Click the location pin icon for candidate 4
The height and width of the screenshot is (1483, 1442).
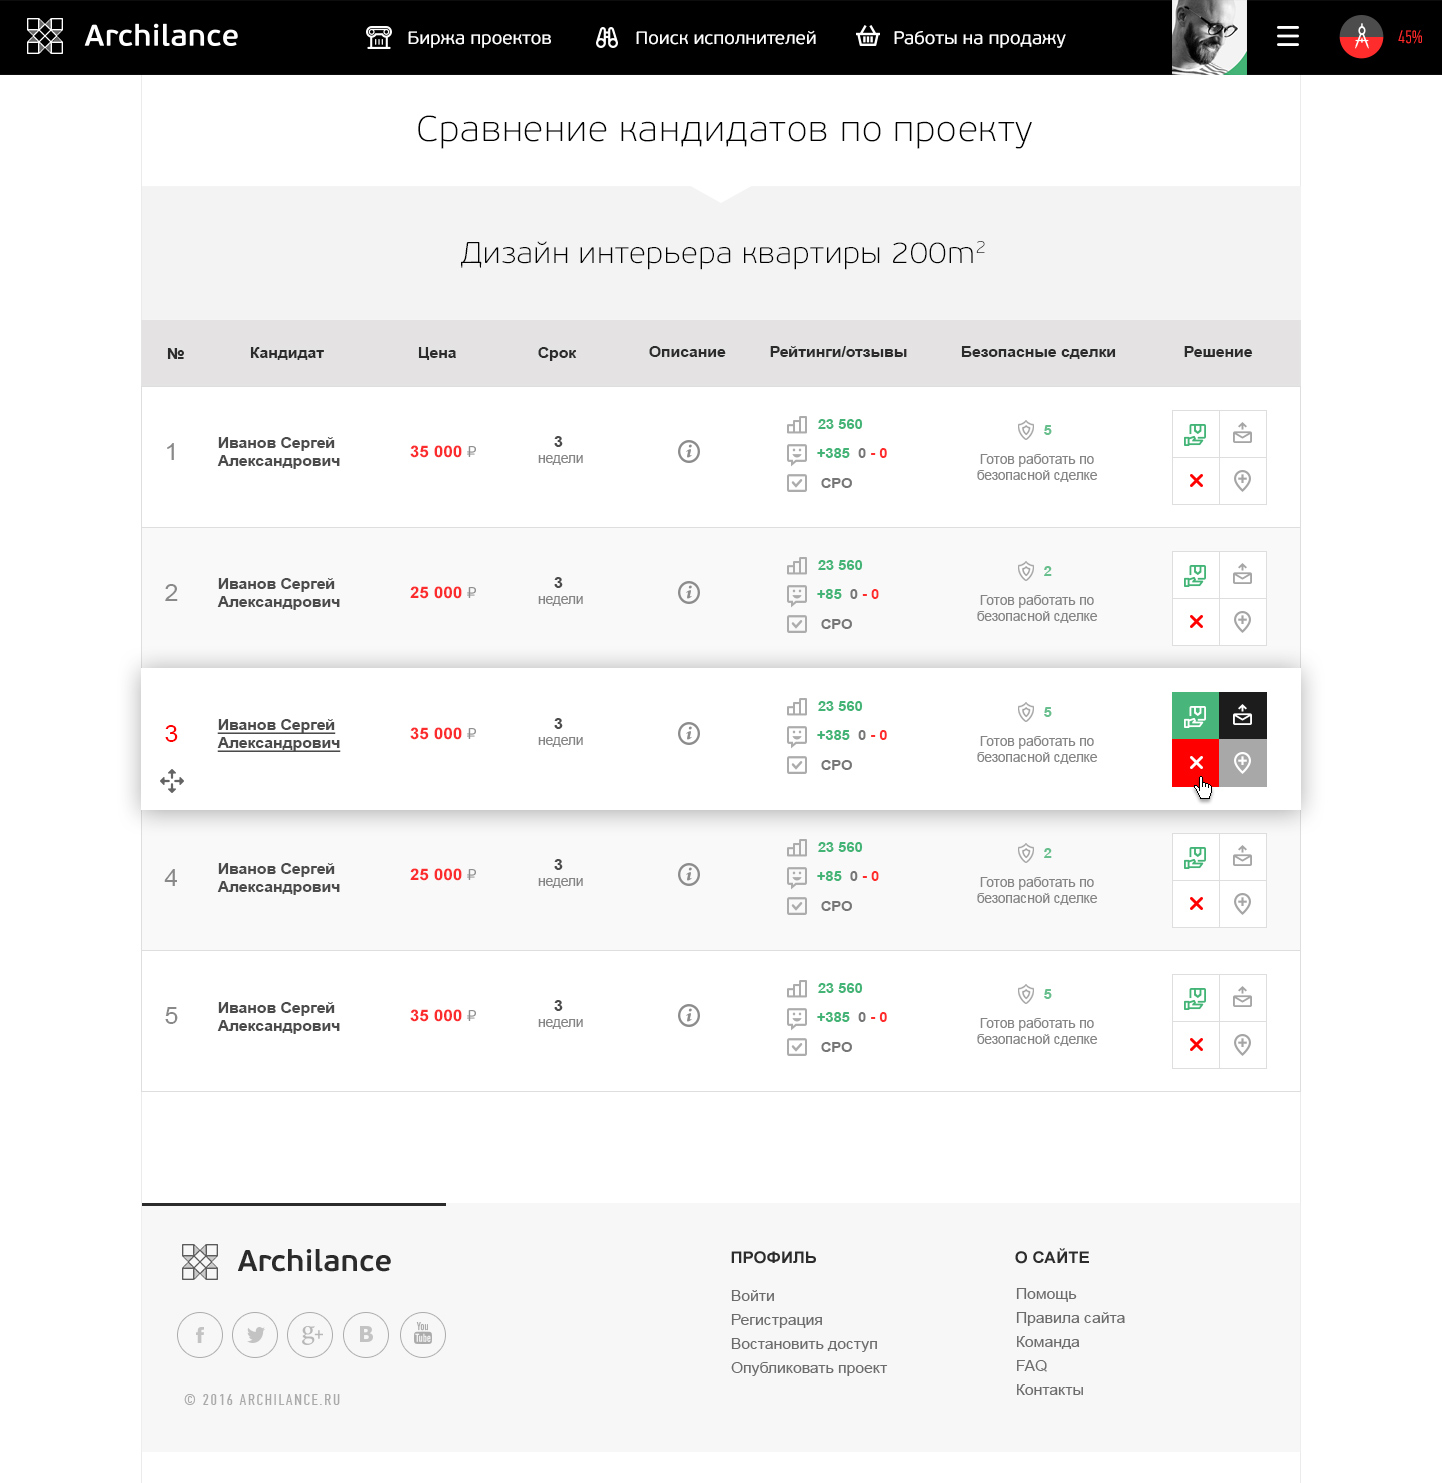click(1242, 904)
